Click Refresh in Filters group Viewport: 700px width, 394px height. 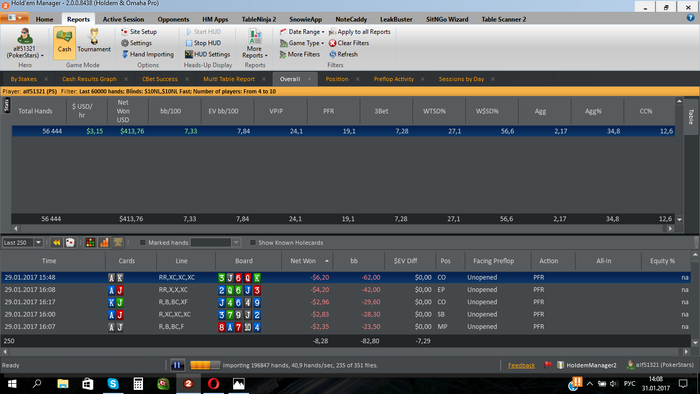[343, 54]
